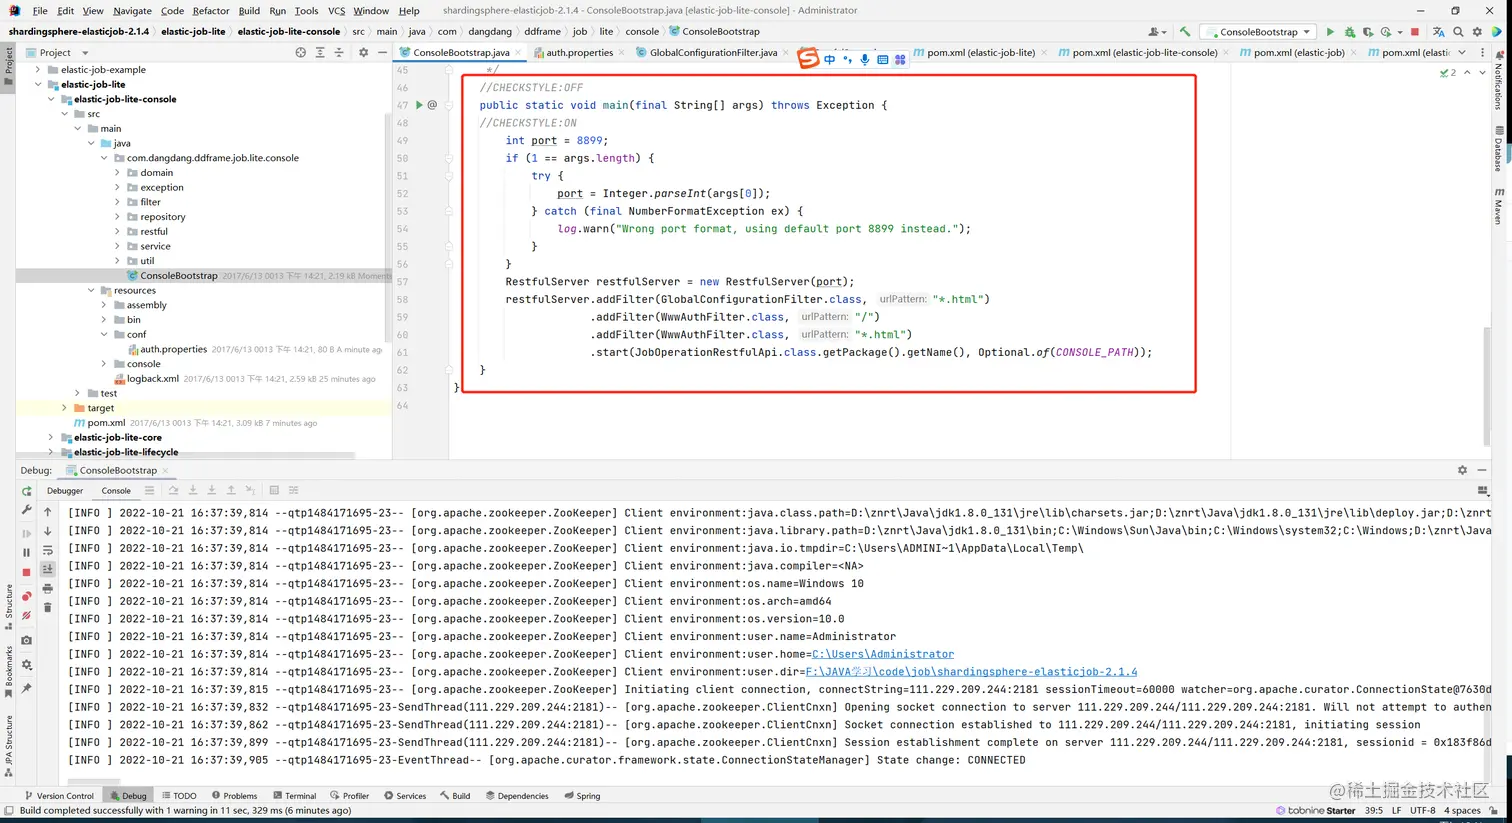Click the UTF-8 encoding in status bar
Viewport: 1512px width, 823px height.
pyautogui.click(x=1422, y=811)
